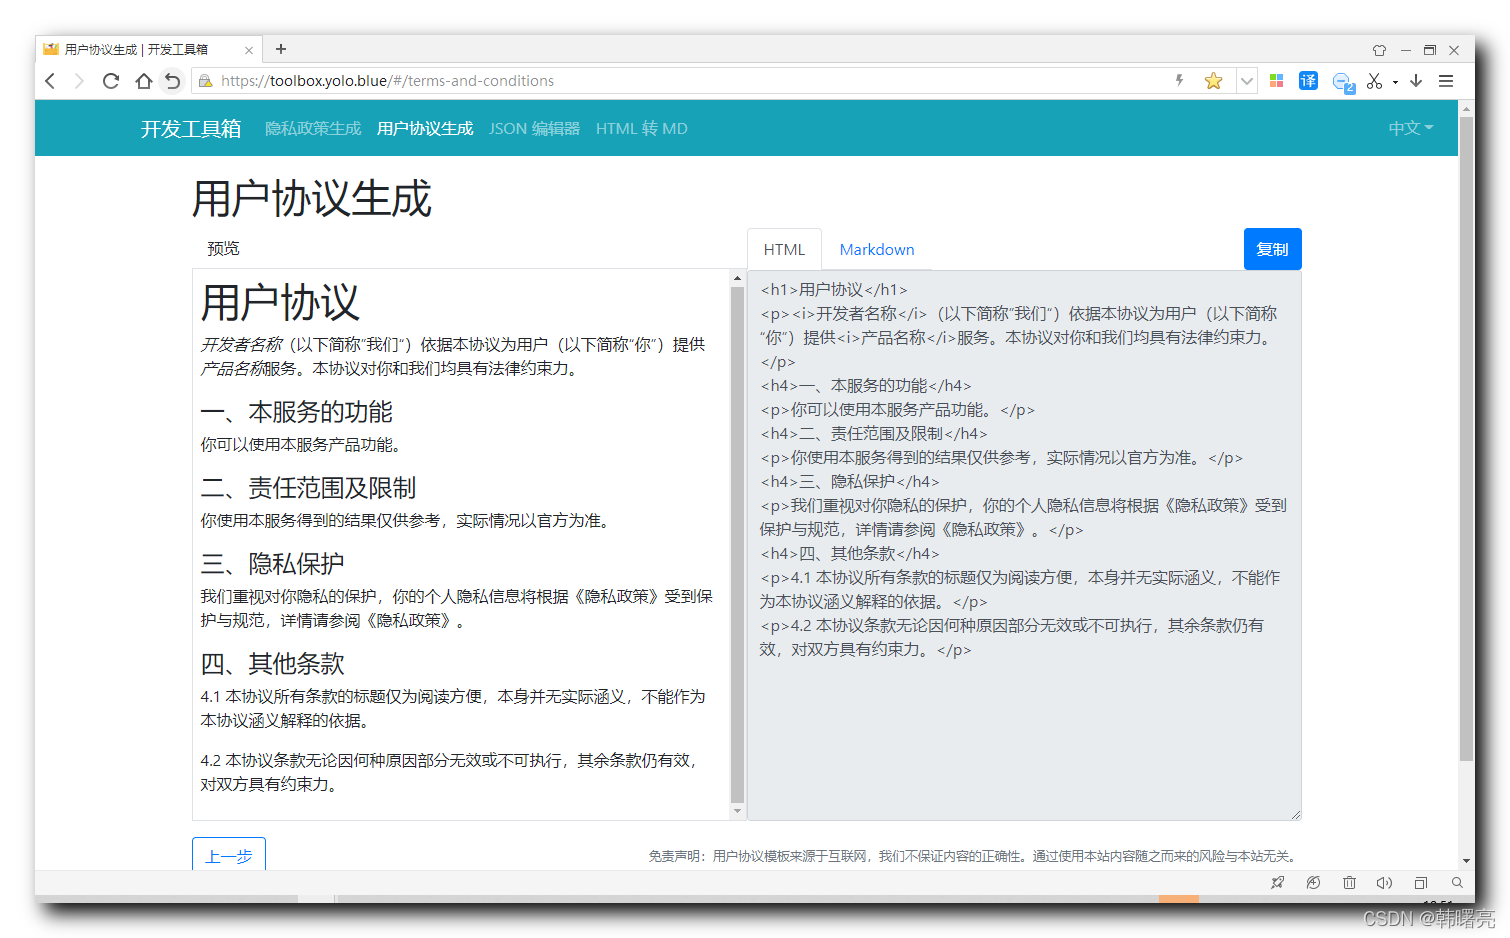Click the circular plus status bar icon
Viewport: 1510px width, 938px height.
[x=1313, y=882]
